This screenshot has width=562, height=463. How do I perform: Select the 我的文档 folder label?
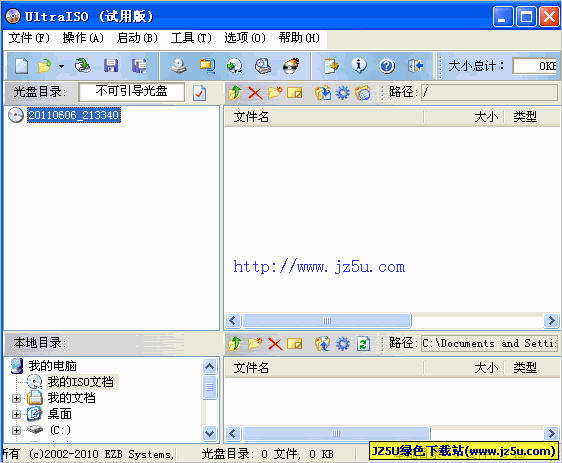[x=72, y=398]
